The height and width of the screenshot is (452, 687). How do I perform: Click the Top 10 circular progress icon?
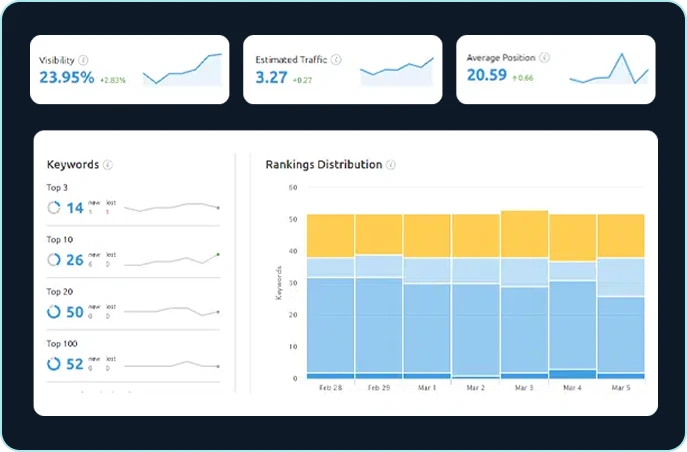point(54,260)
